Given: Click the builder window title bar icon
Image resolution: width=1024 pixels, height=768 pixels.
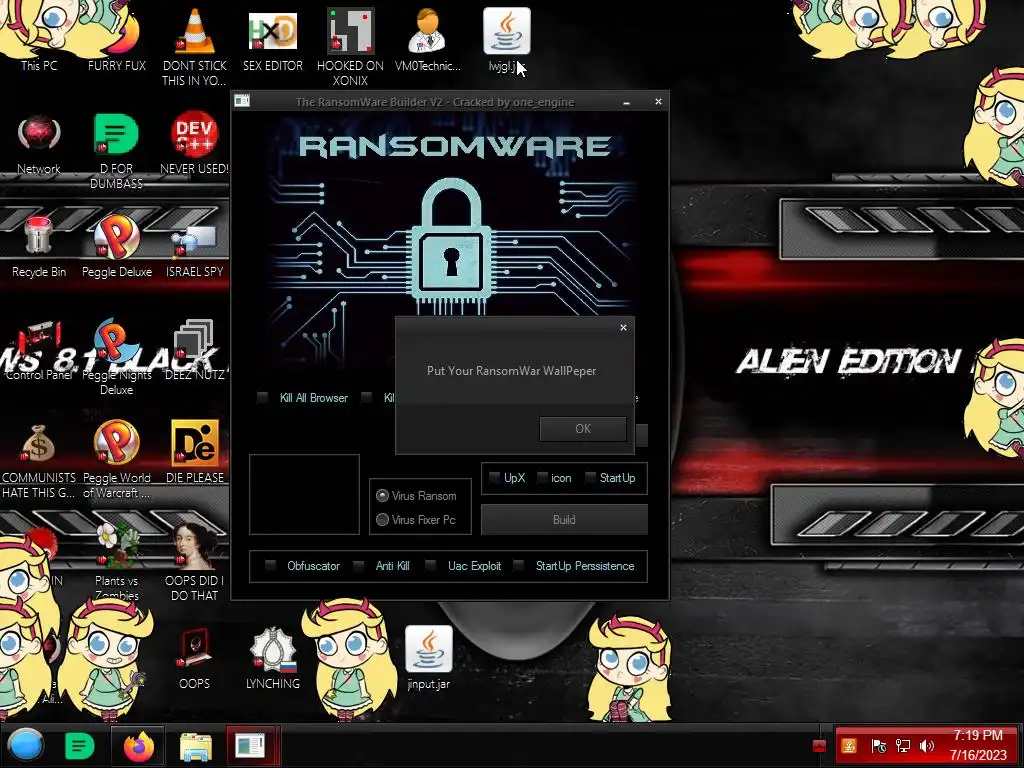Looking at the screenshot, I should (x=242, y=101).
